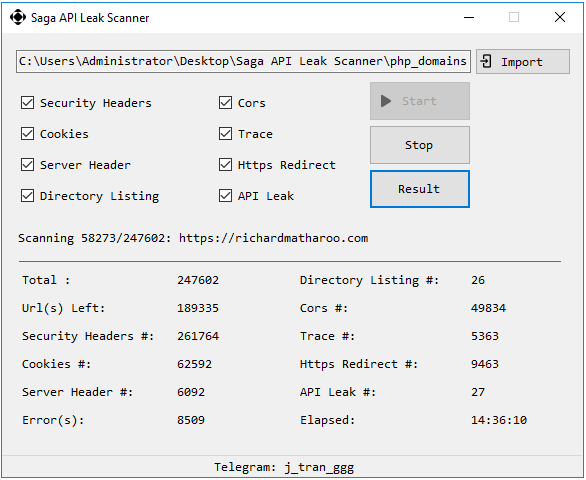
Task: Click the "API Leak #:" label
Action: point(338,392)
